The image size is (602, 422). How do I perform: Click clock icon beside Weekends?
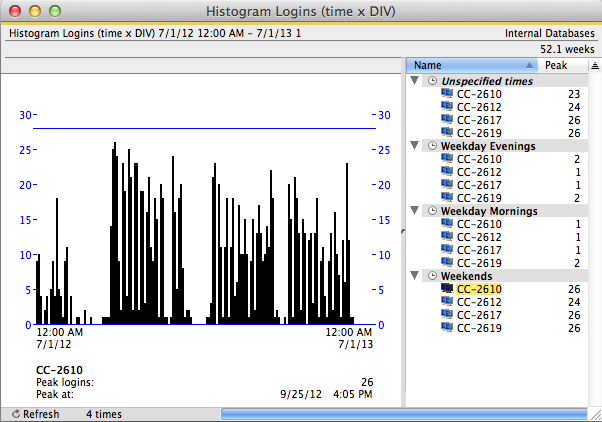coord(432,276)
